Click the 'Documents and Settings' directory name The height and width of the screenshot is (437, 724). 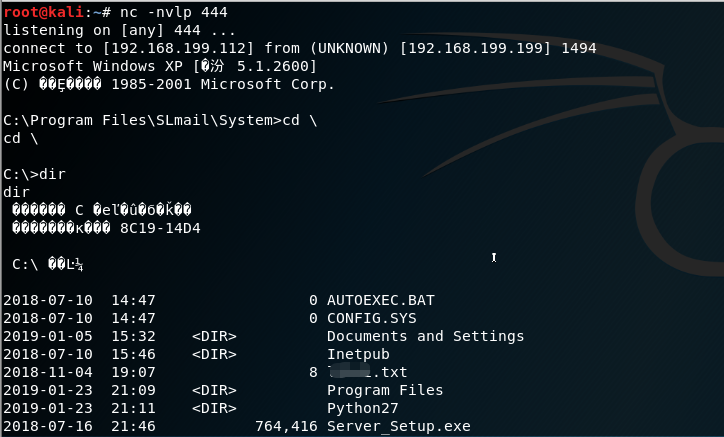tap(425, 337)
